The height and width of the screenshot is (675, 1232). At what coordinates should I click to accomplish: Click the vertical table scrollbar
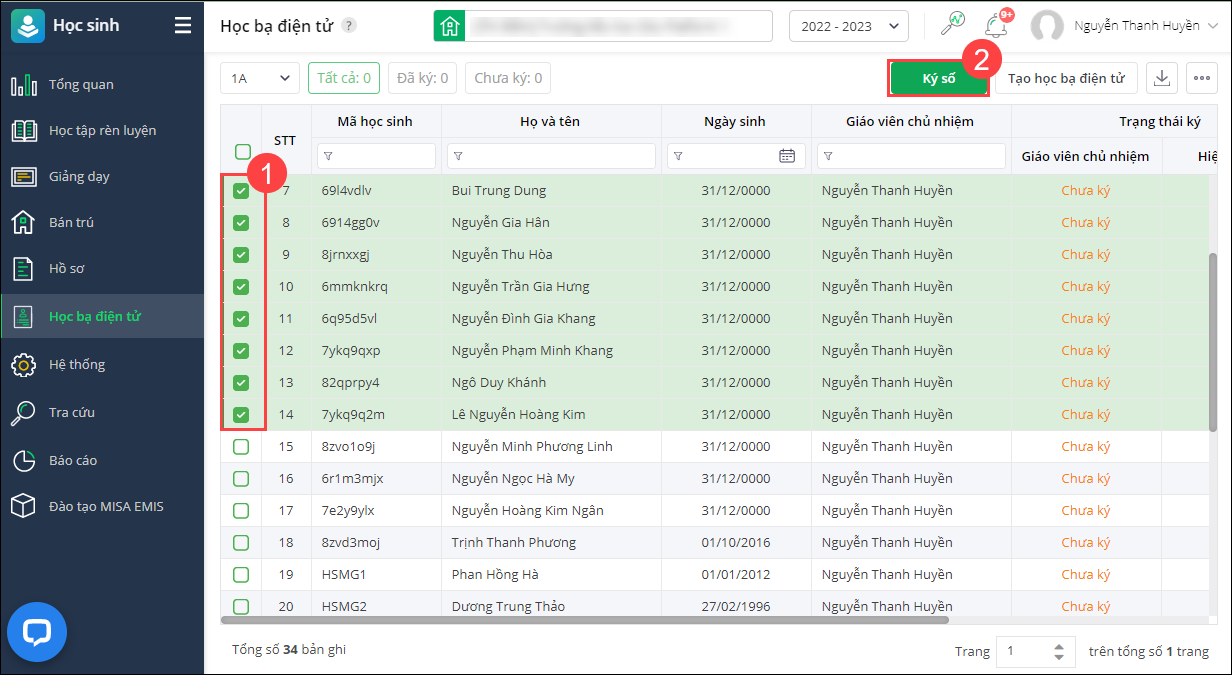pyautogui.click(x=1213, y=342)
